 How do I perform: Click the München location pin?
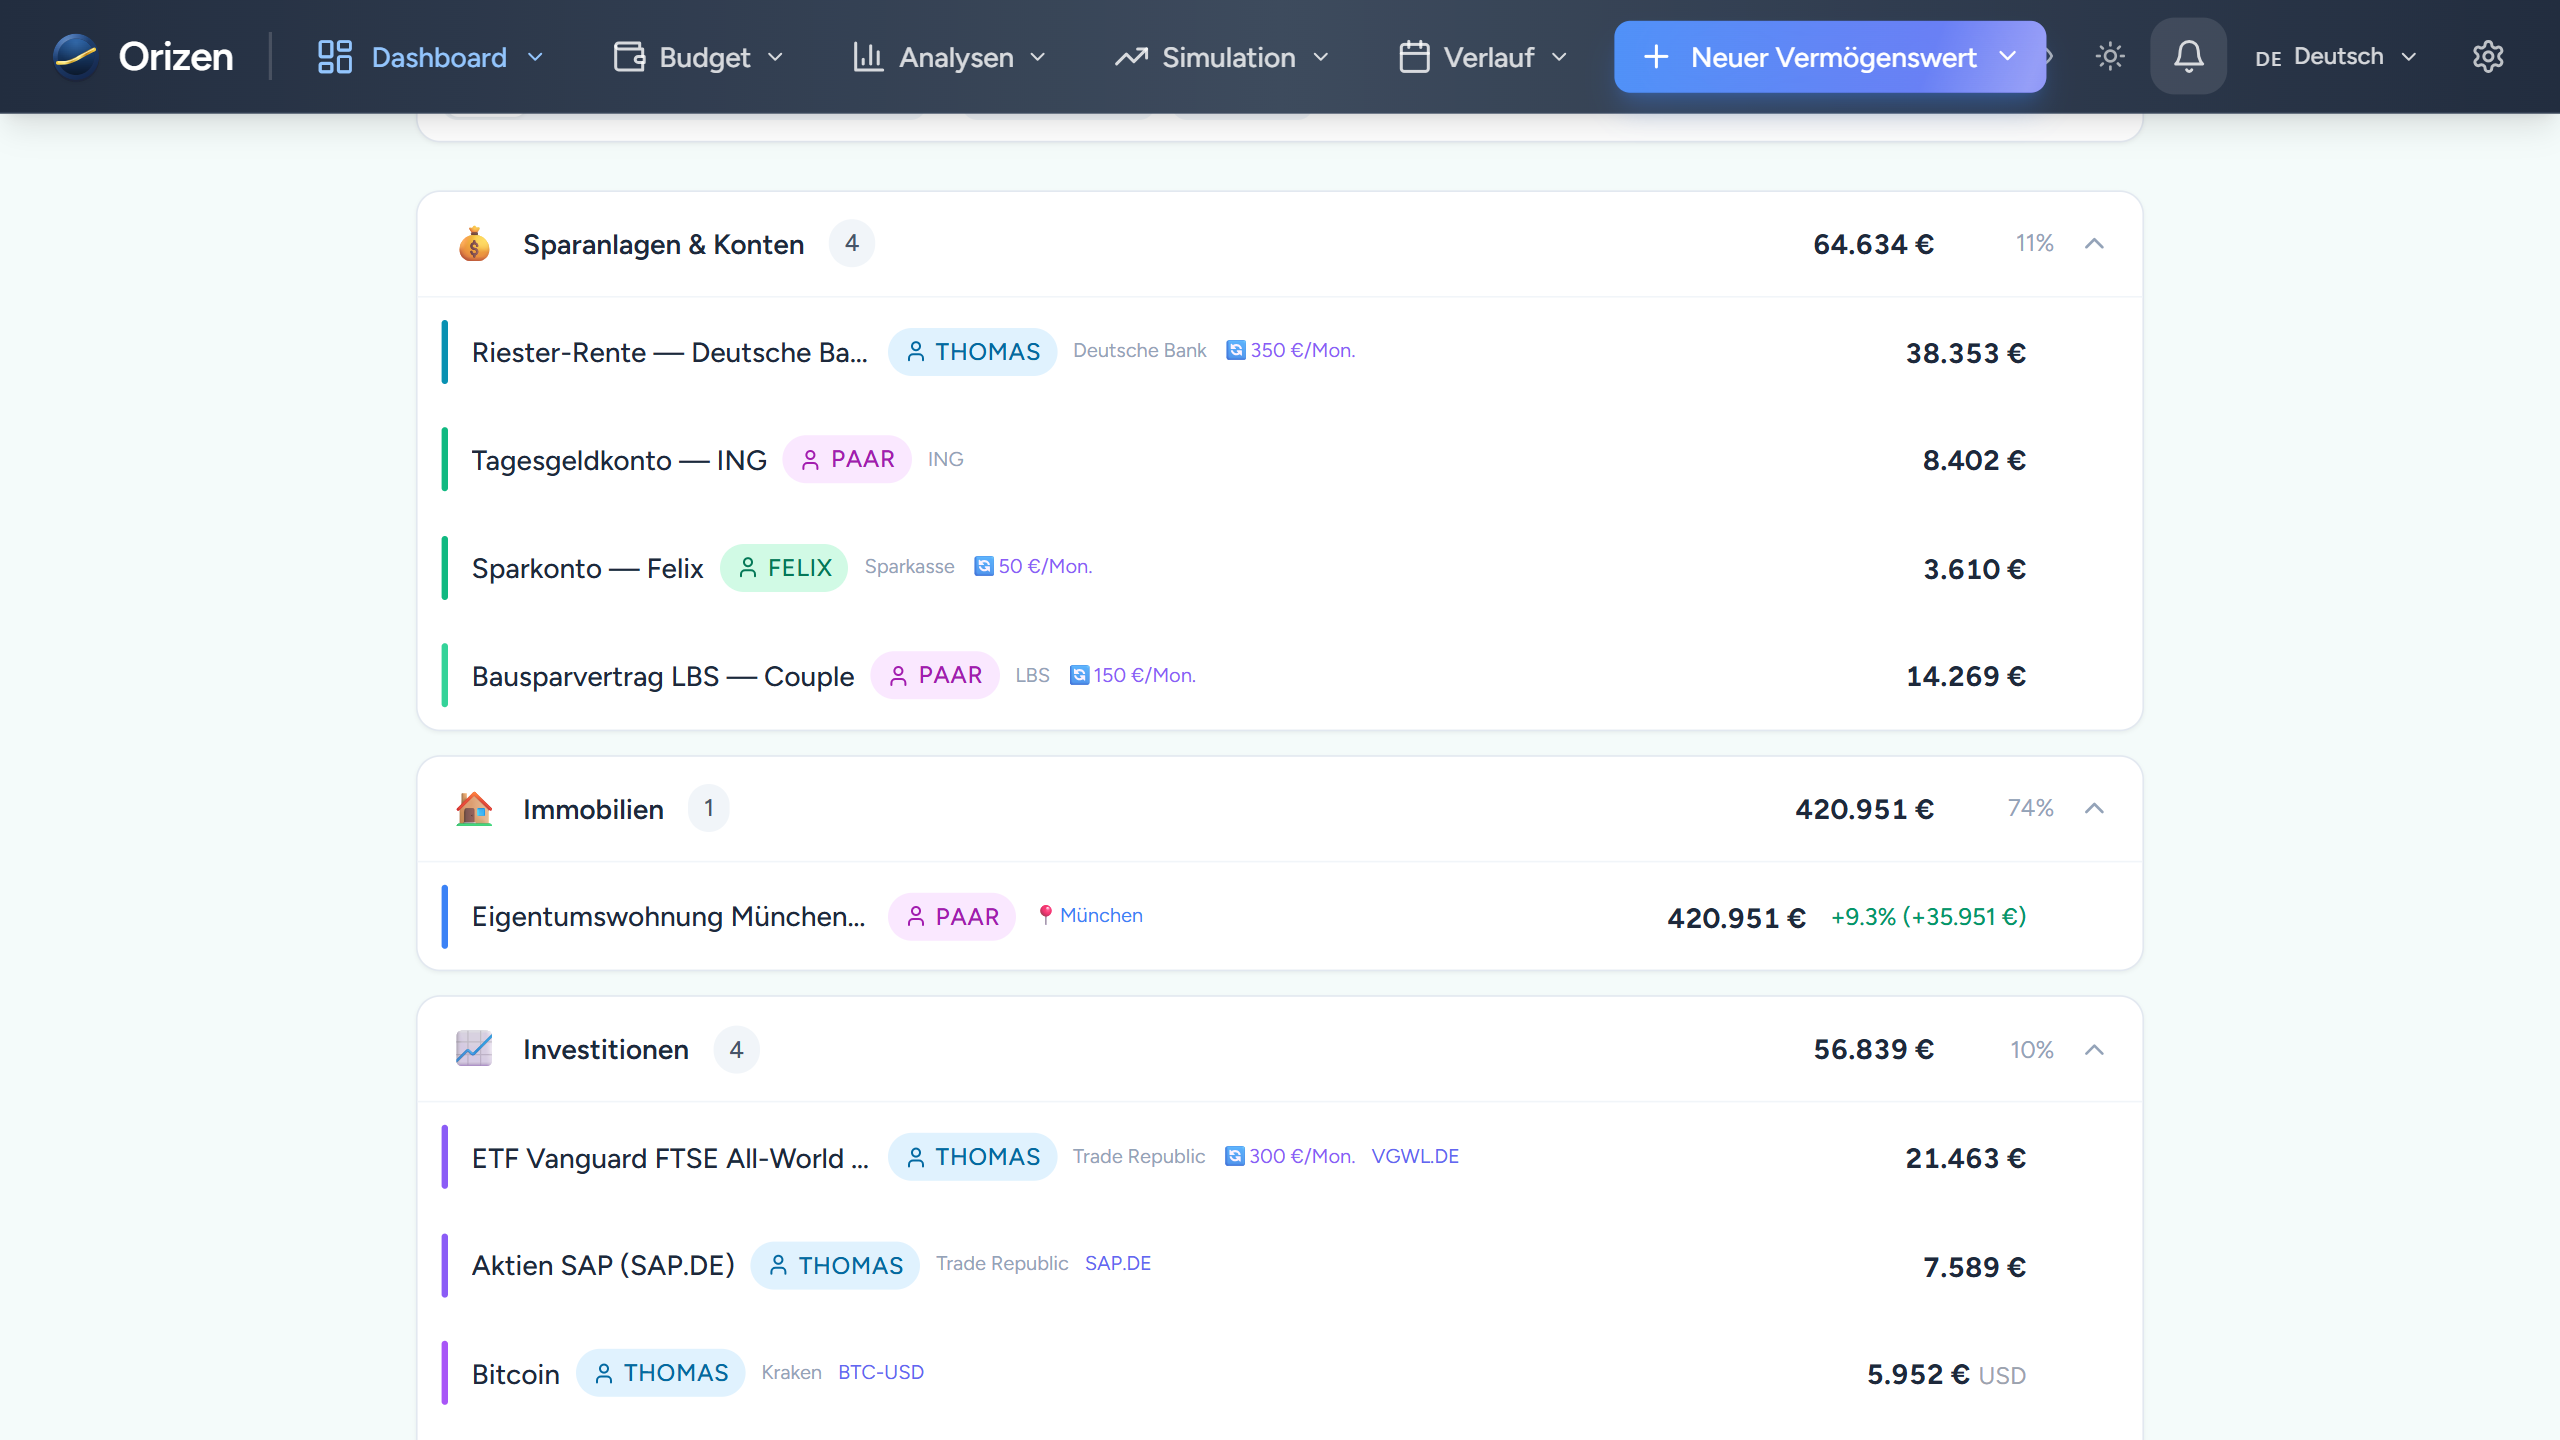1045,915
